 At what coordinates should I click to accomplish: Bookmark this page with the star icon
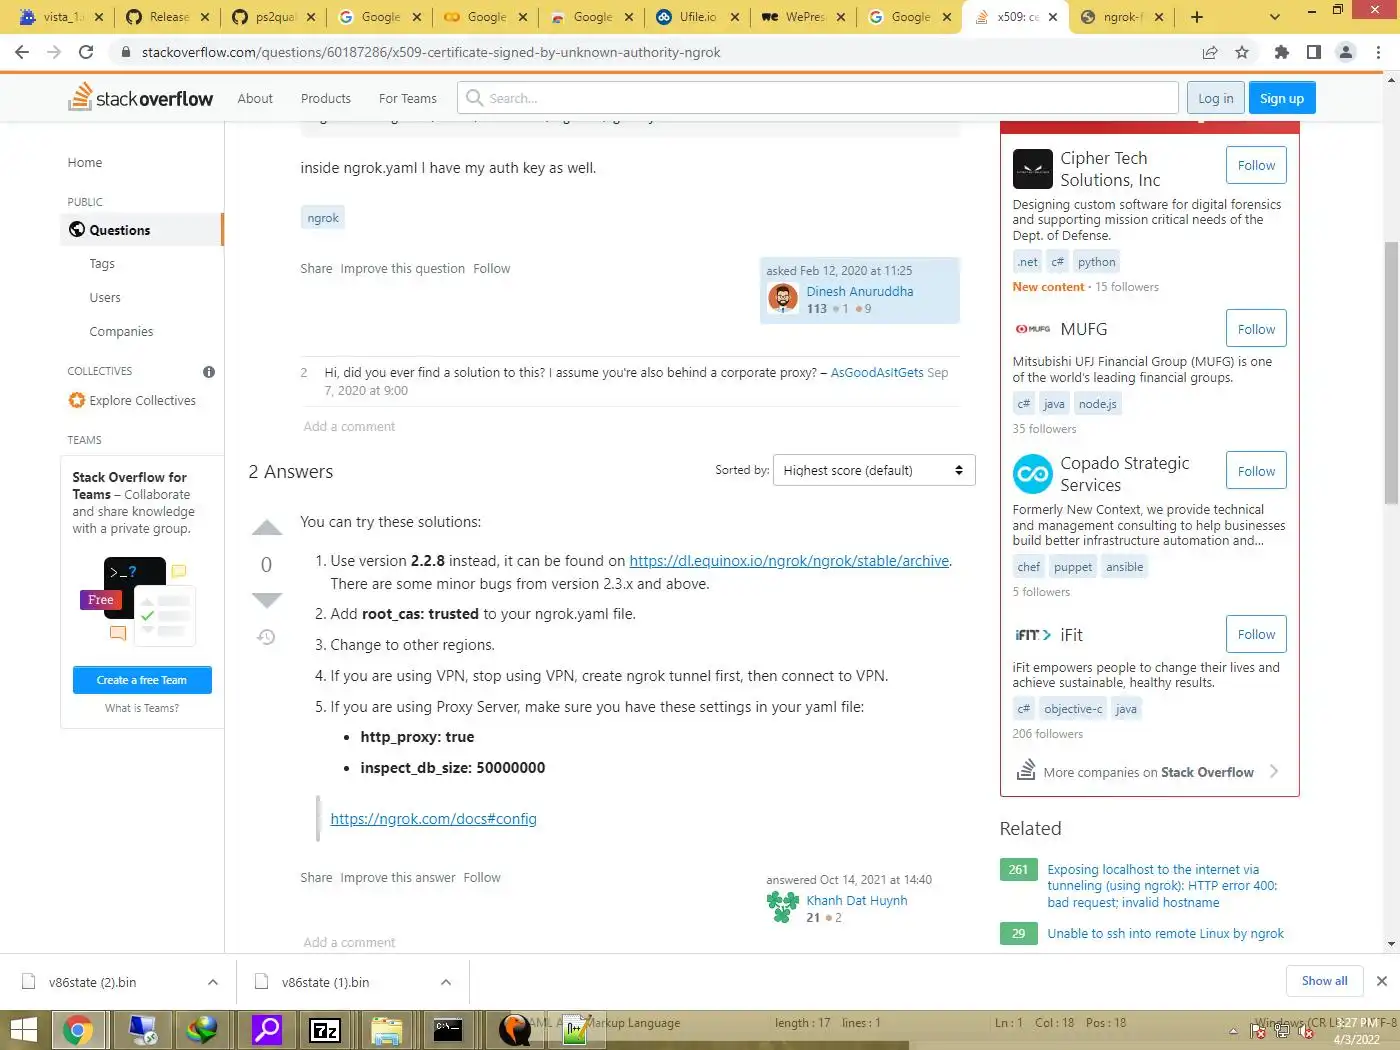point(1242,52)
